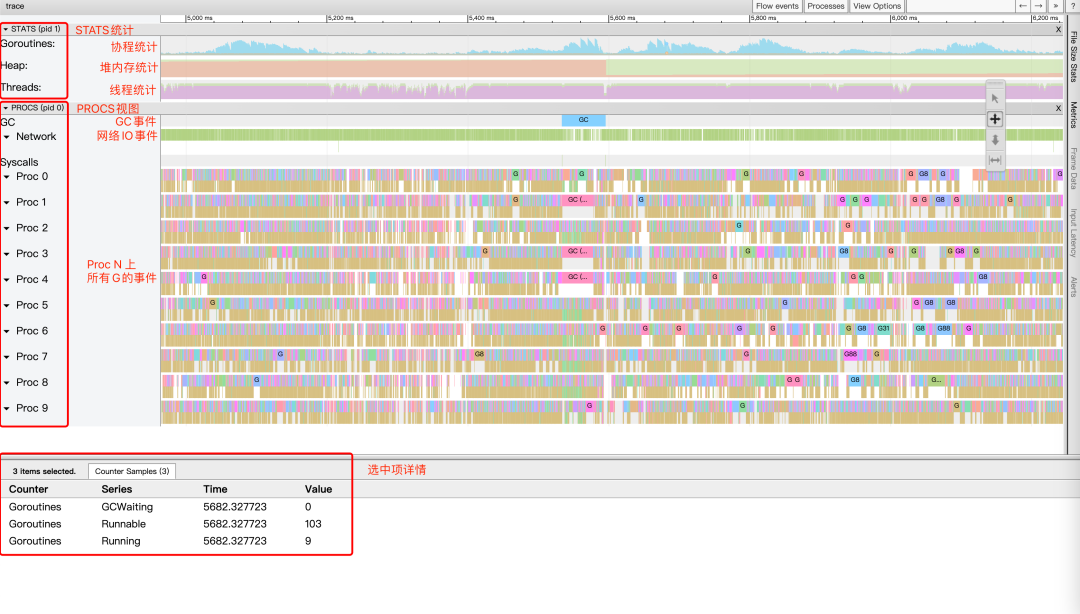Viewport: 1080px width, 614px height.
Task: Click the value 103 in Runnable row
Action: tap(313, 524)
